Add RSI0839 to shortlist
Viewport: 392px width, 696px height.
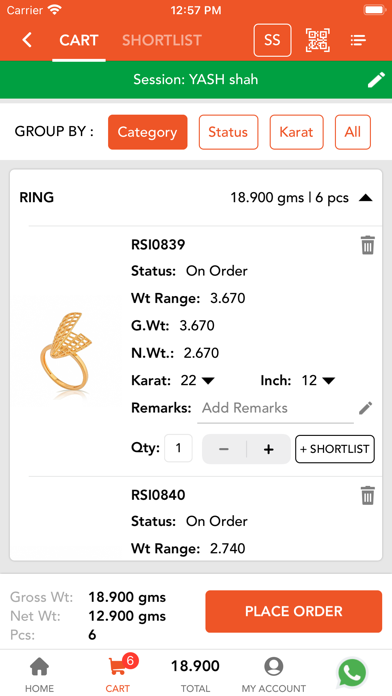pyautogui.click(x=335, y=449)
